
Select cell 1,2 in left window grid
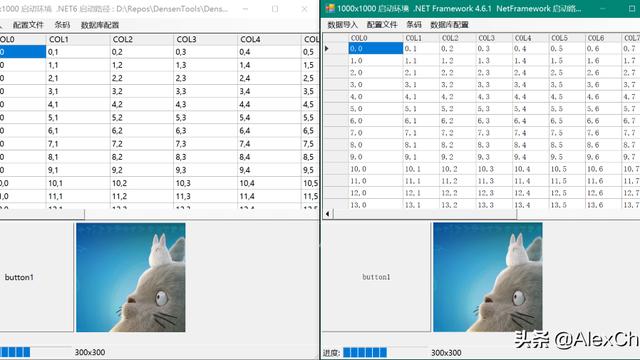(x=142, y=65)
